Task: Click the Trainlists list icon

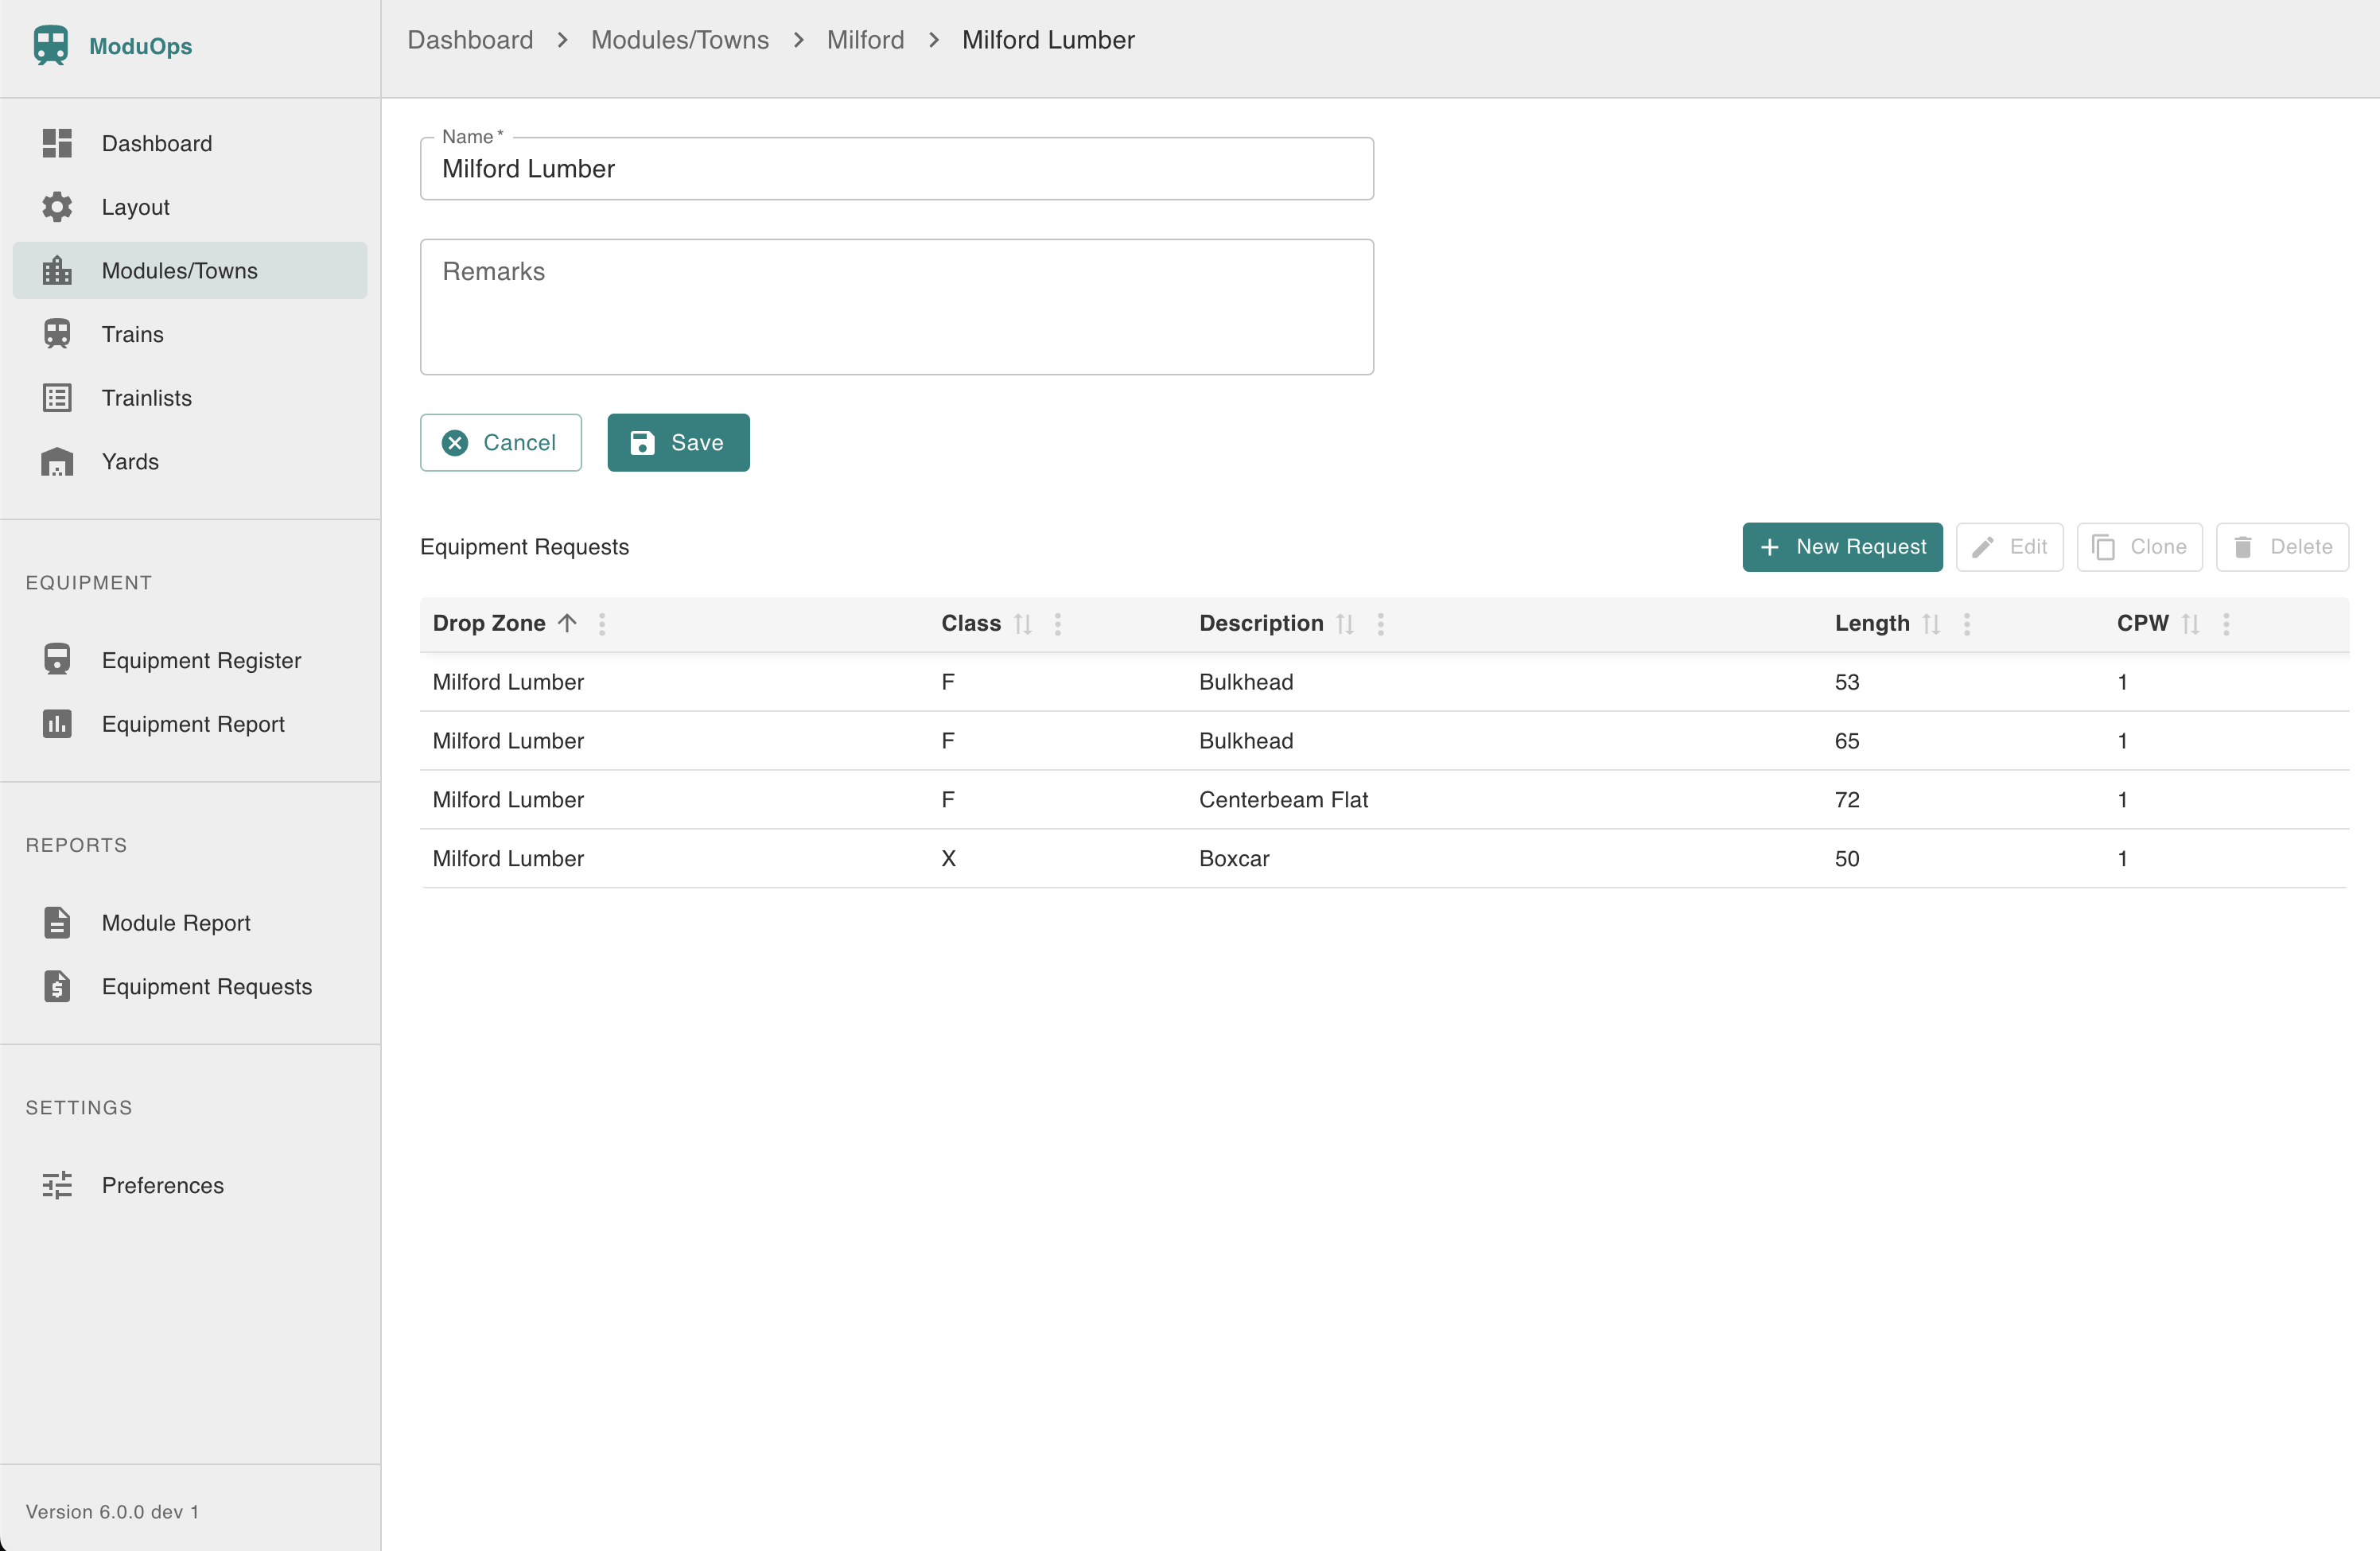Action: 57,398
